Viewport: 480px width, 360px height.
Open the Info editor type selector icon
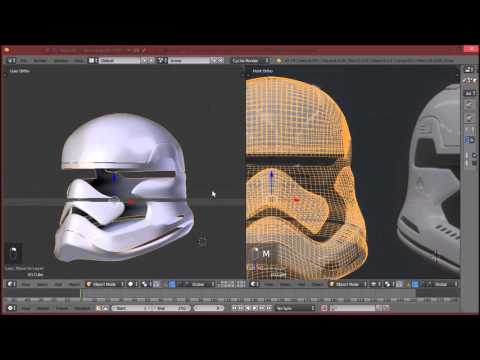point(11,60)
